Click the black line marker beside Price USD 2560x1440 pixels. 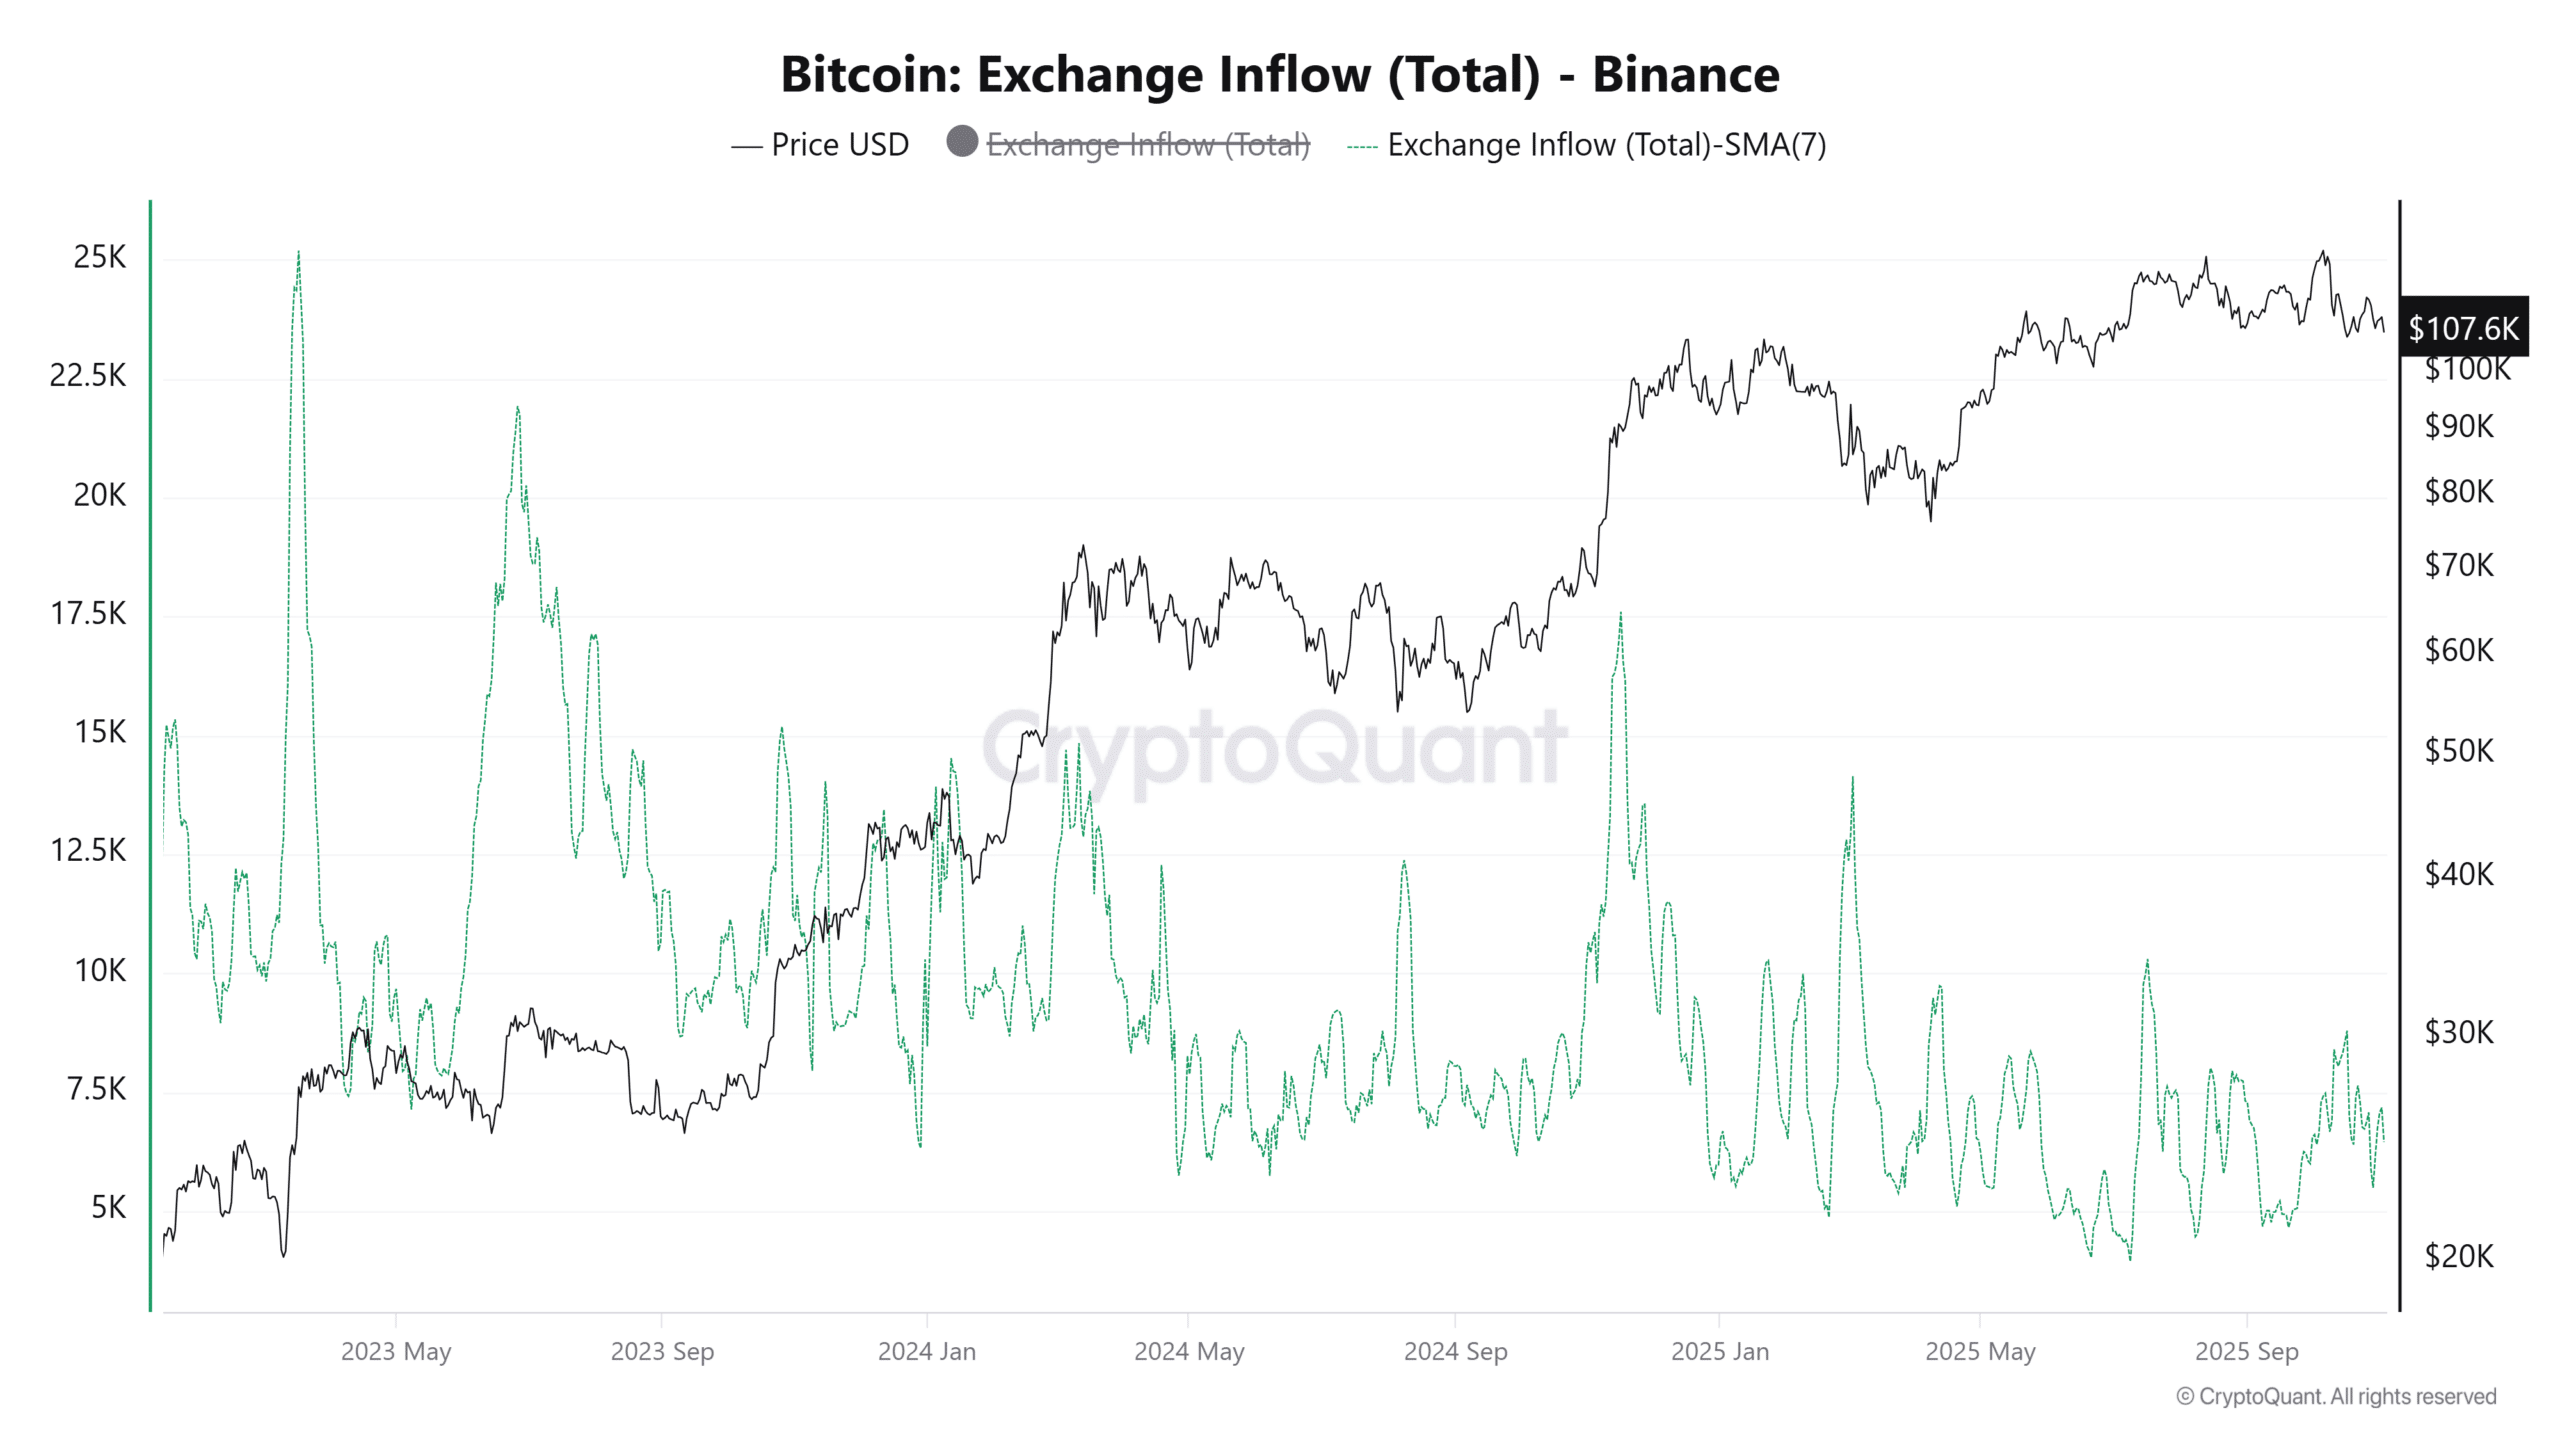tap(746, 147)
